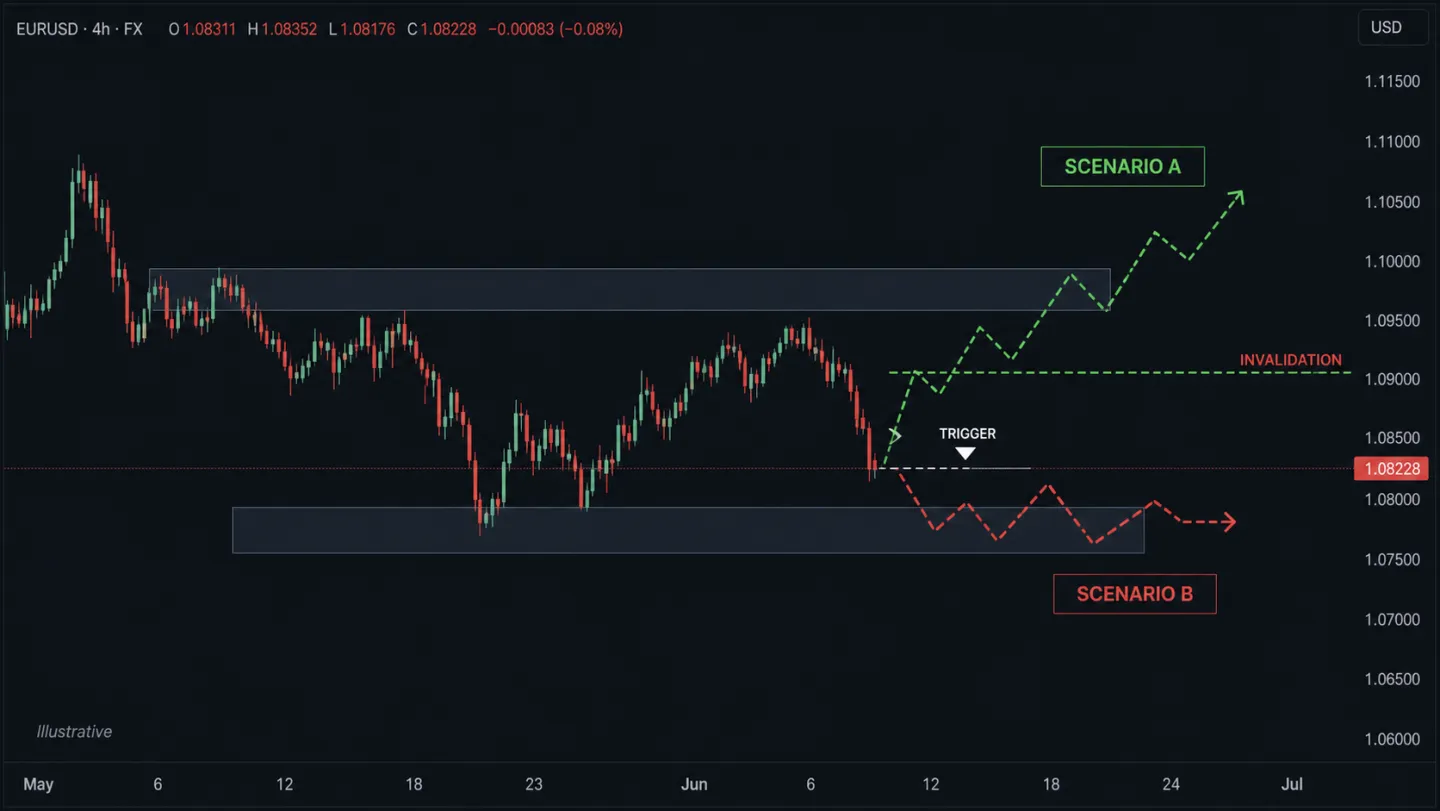The image size is (1440, 811).
Task: Click the EURUSD · 4h · FX symbol title
Action: (80, 30)
